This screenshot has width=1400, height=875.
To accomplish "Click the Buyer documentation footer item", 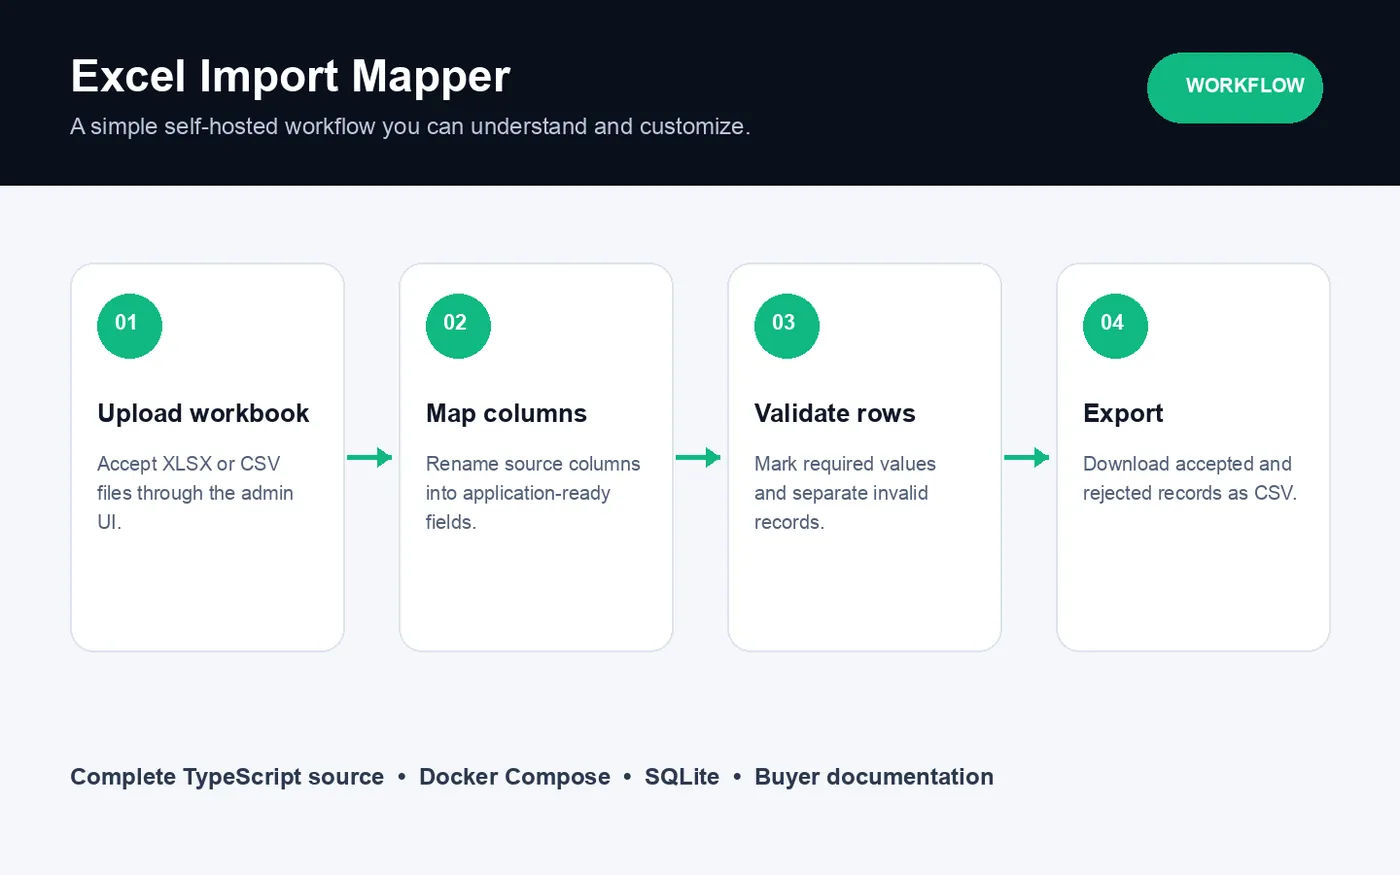I will (x=874, y=777).
